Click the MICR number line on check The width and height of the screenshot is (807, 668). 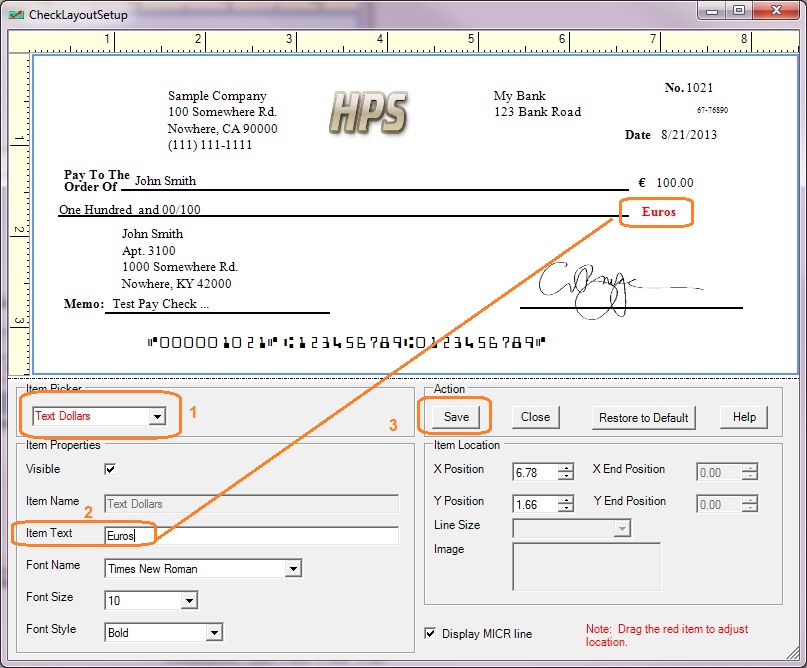click(x=346, y=342)
